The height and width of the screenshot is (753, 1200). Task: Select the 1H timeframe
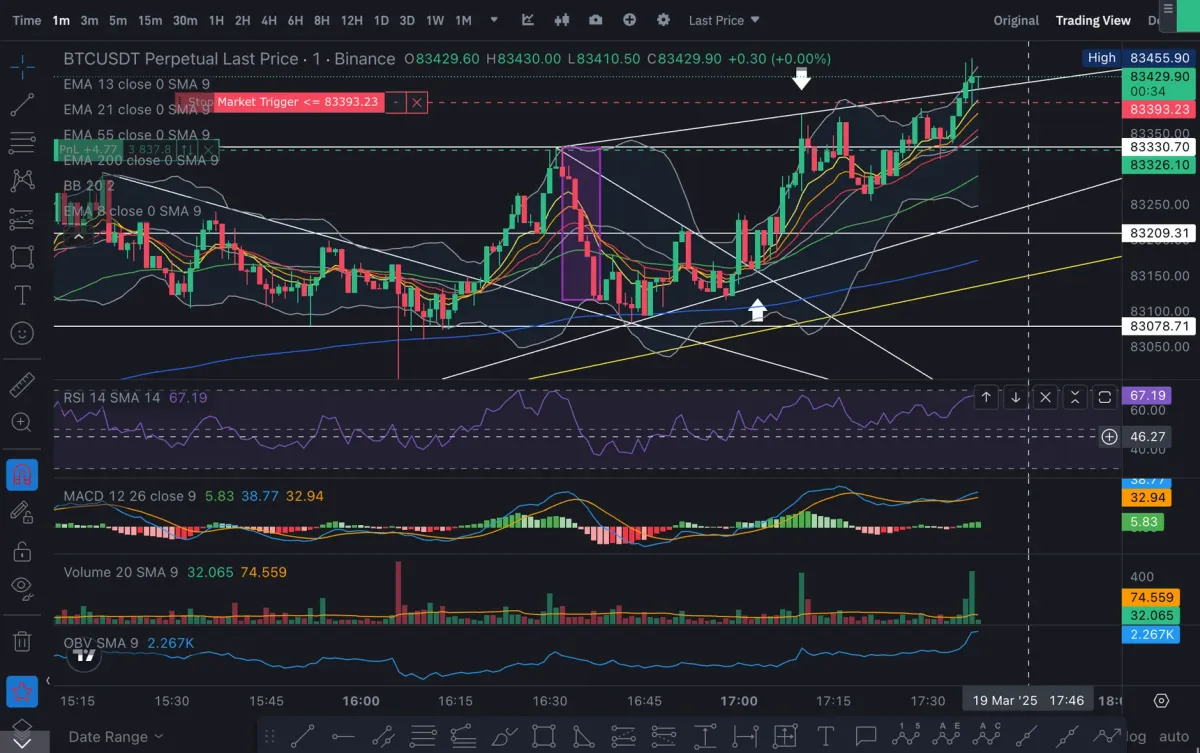pos(216,20)
